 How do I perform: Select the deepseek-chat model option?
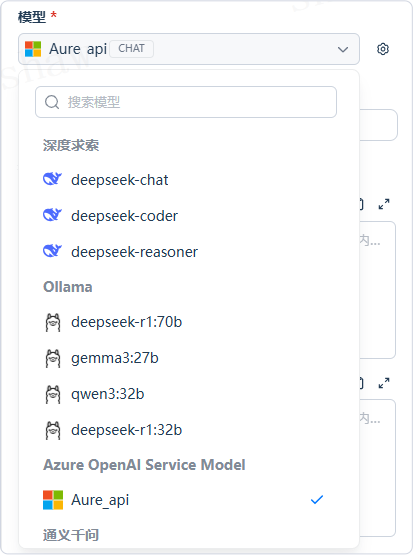[189, 180]
